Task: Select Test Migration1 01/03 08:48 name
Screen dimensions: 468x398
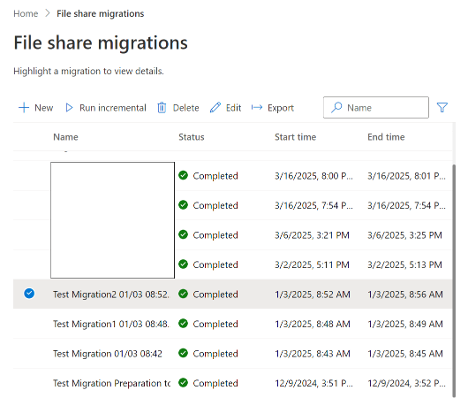Action: click(x=111, y=324)
